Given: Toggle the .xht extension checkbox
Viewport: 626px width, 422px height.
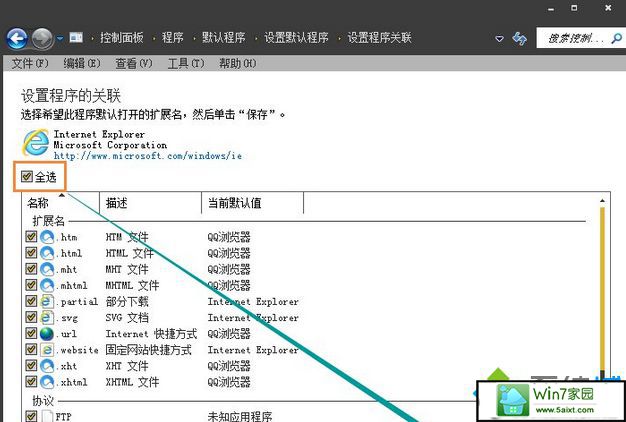Looking at the screenshot, I should (31, 365).
